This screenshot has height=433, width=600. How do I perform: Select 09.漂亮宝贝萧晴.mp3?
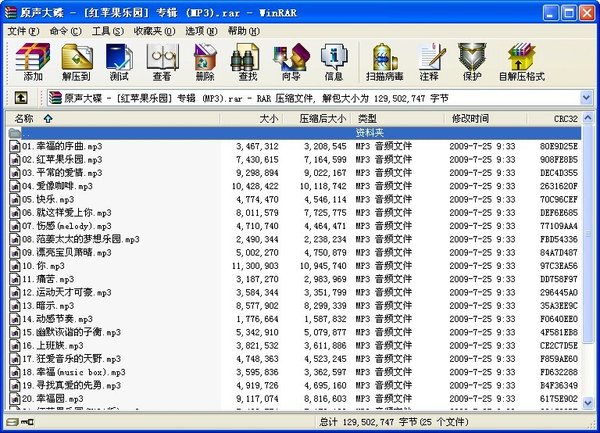point(294,252)
